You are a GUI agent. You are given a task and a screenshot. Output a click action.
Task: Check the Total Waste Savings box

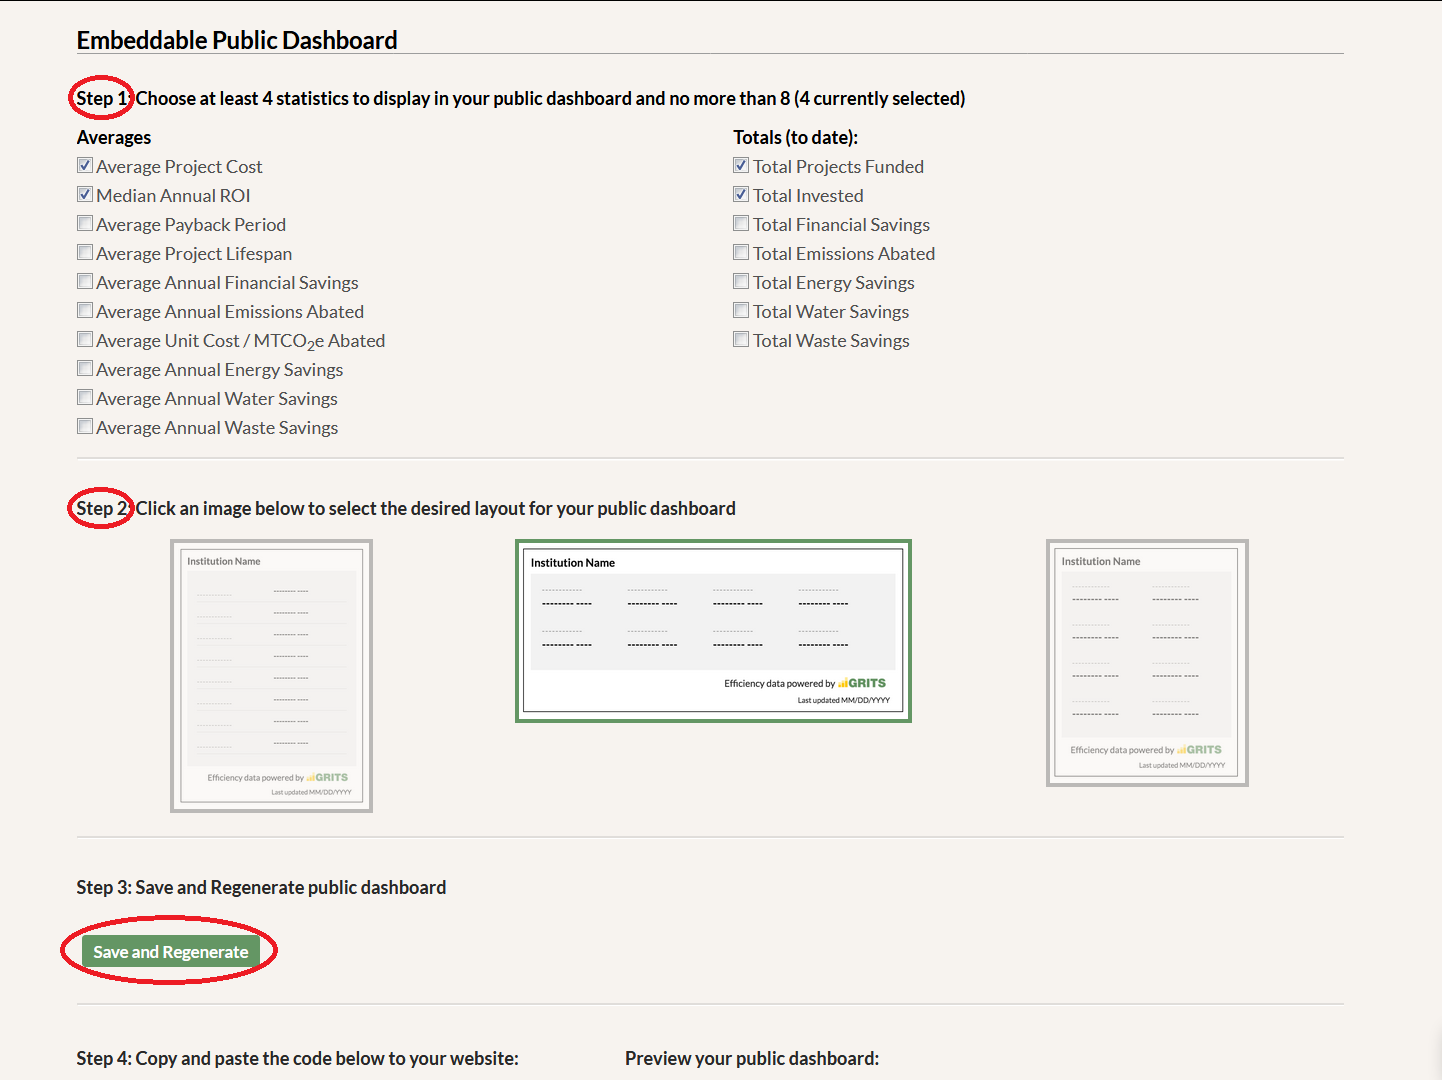coord(741,340)
